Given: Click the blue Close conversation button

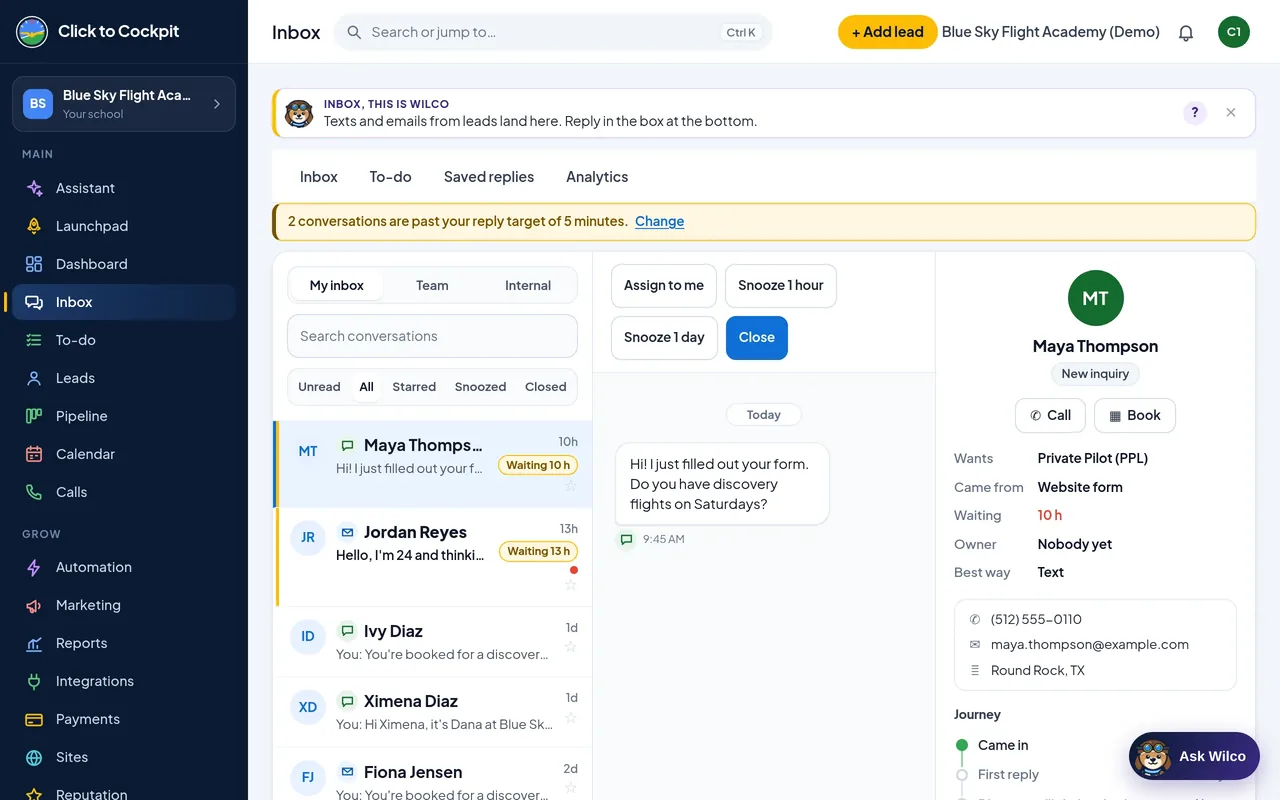Looking at the screenshot, I should click(x=757, y=338).
